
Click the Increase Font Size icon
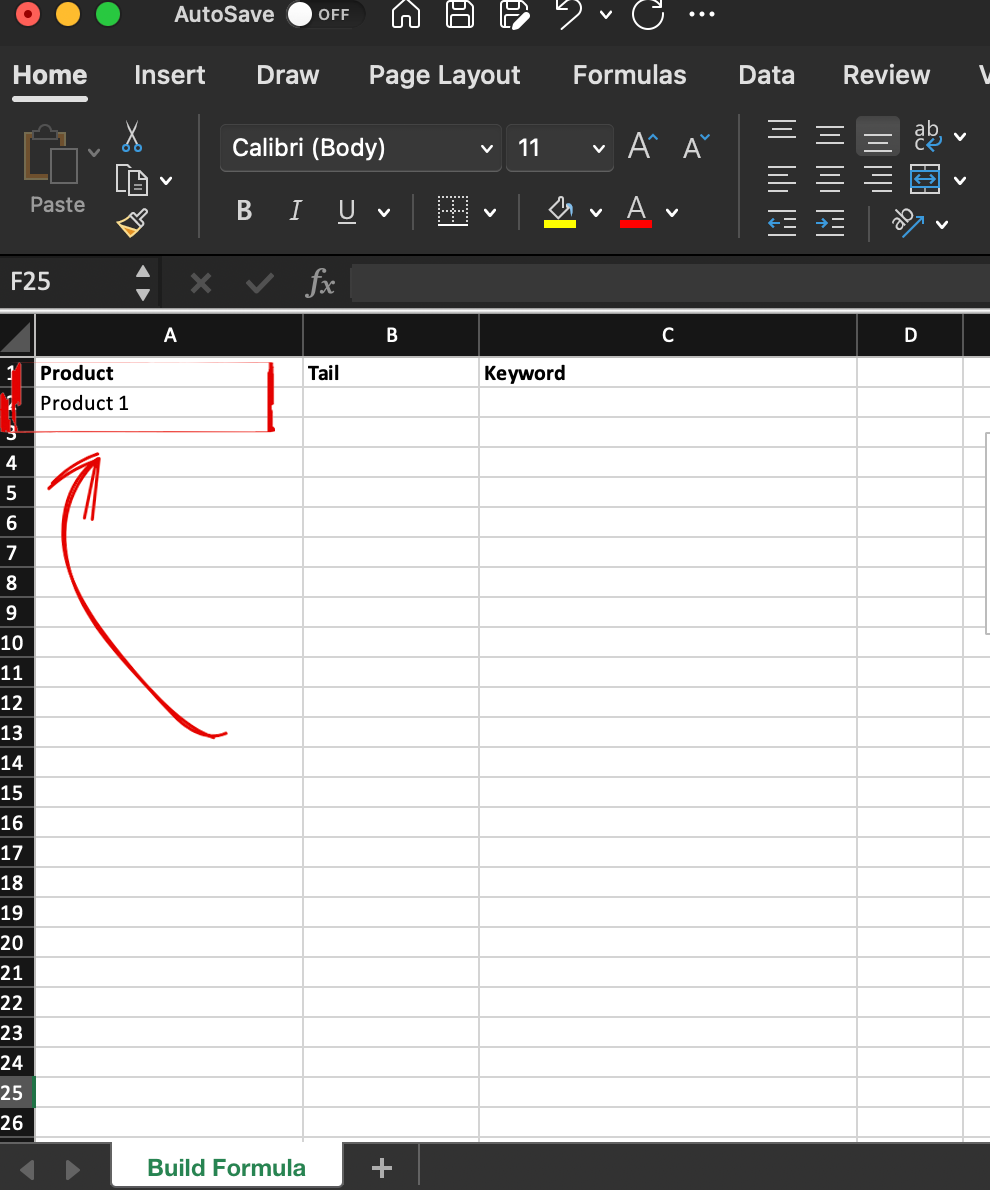[x=643, y=148]
